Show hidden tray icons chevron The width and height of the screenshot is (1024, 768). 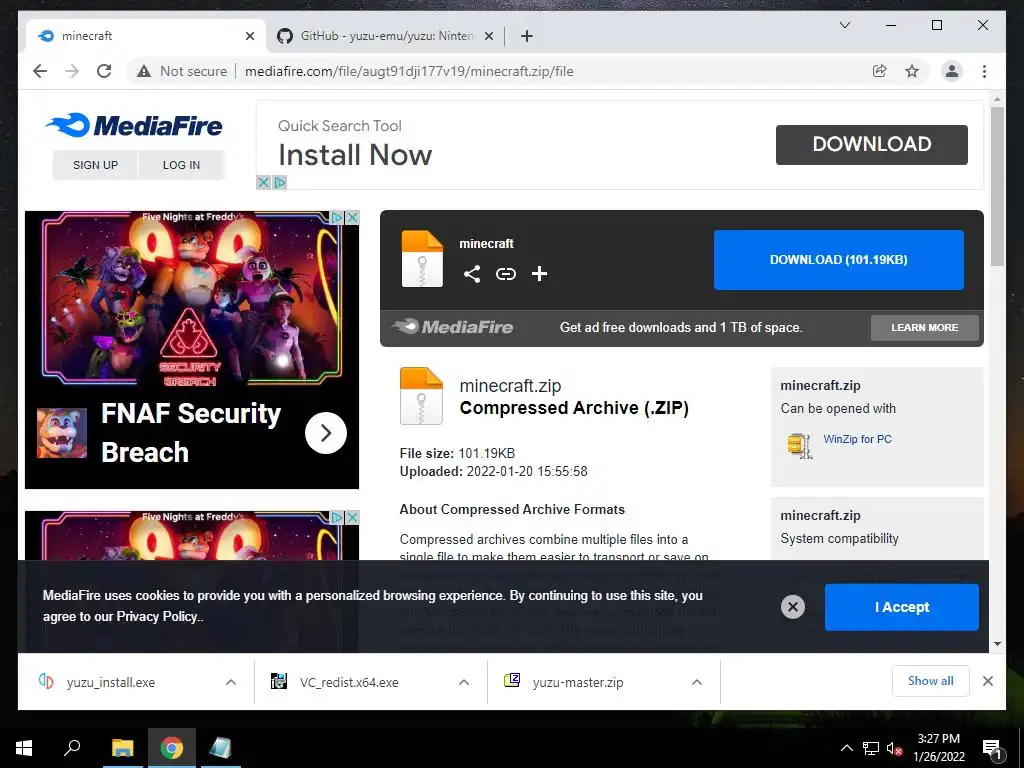click(846, 748)
